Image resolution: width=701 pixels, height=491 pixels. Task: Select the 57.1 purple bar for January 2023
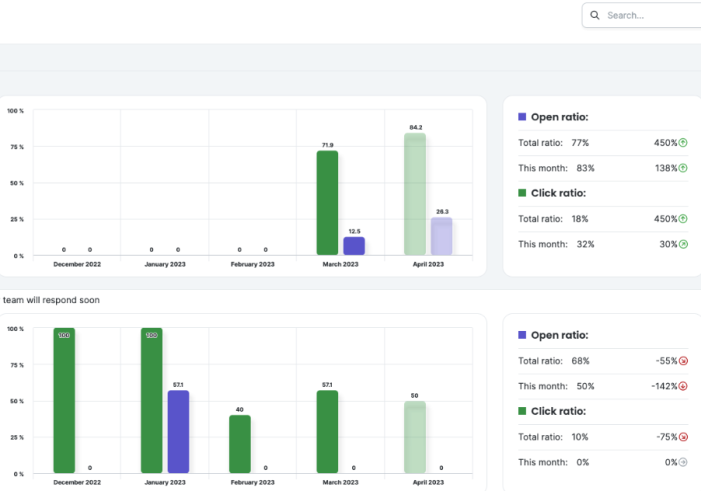coord(178,431)
